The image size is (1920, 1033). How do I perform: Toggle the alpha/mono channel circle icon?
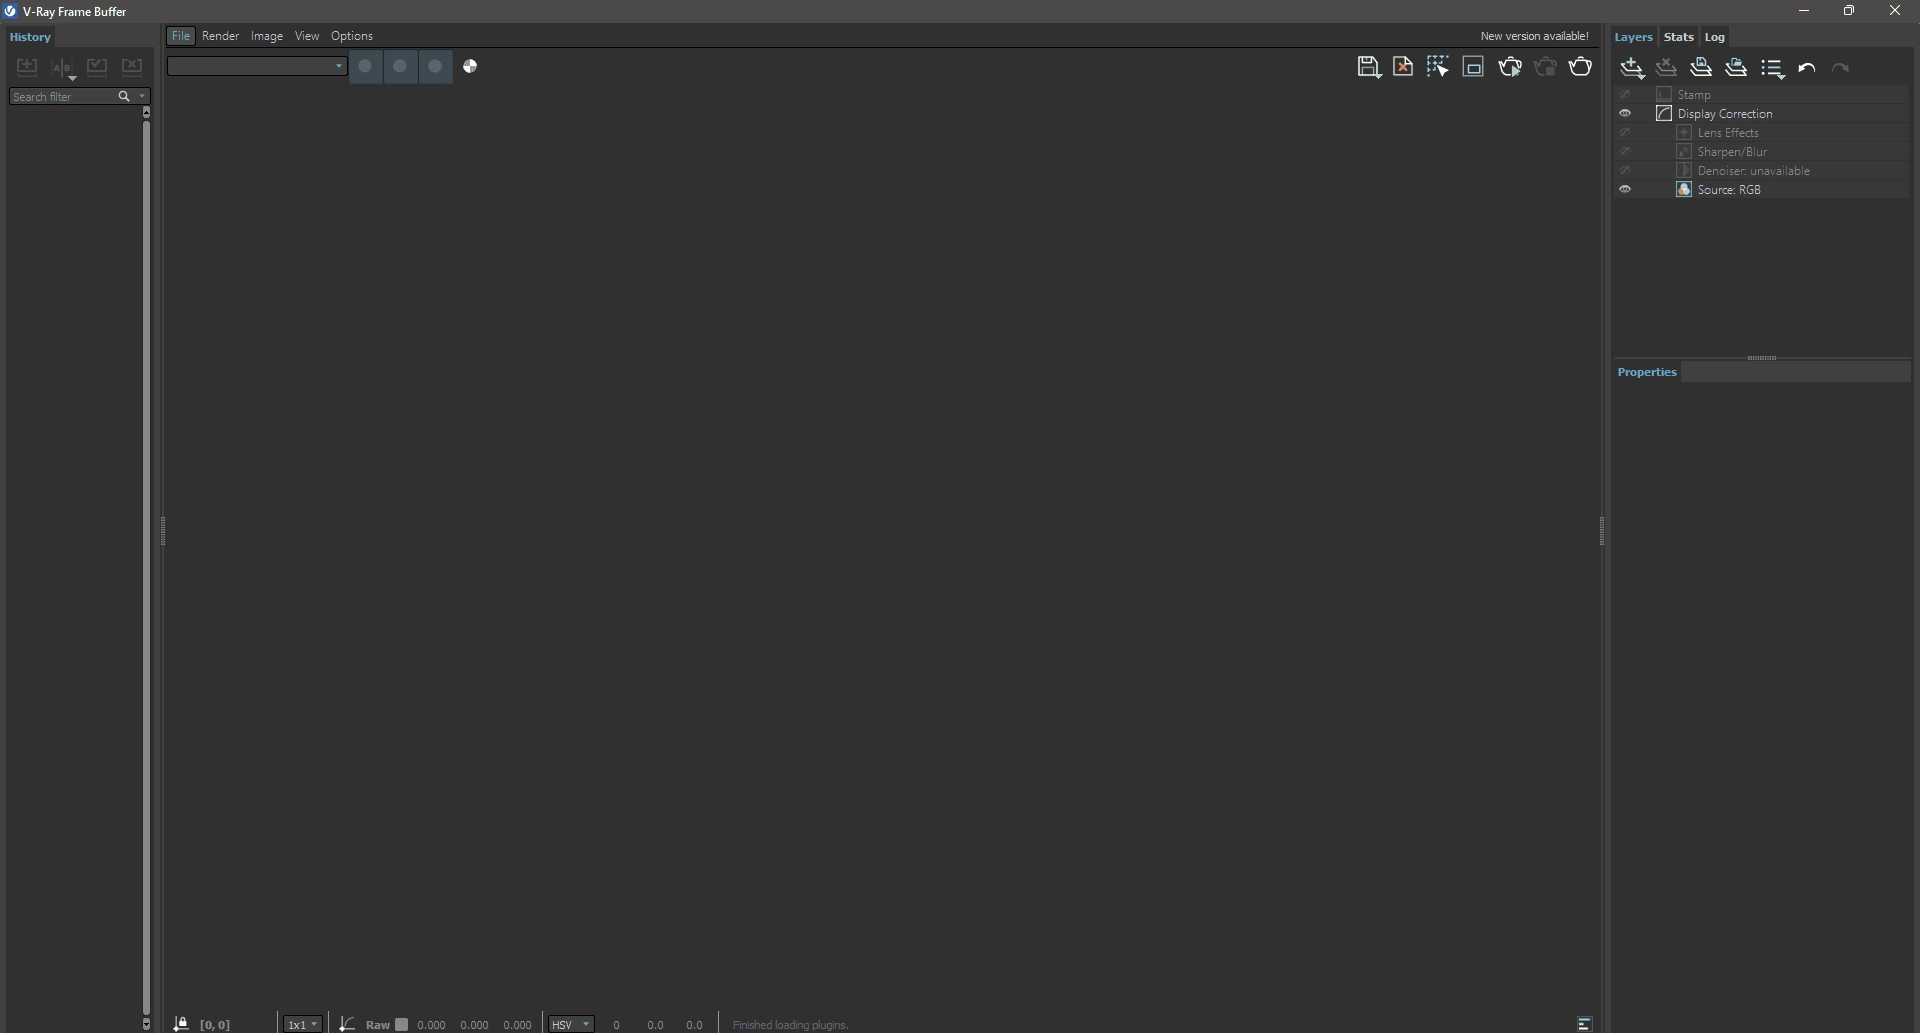point(470,67)
